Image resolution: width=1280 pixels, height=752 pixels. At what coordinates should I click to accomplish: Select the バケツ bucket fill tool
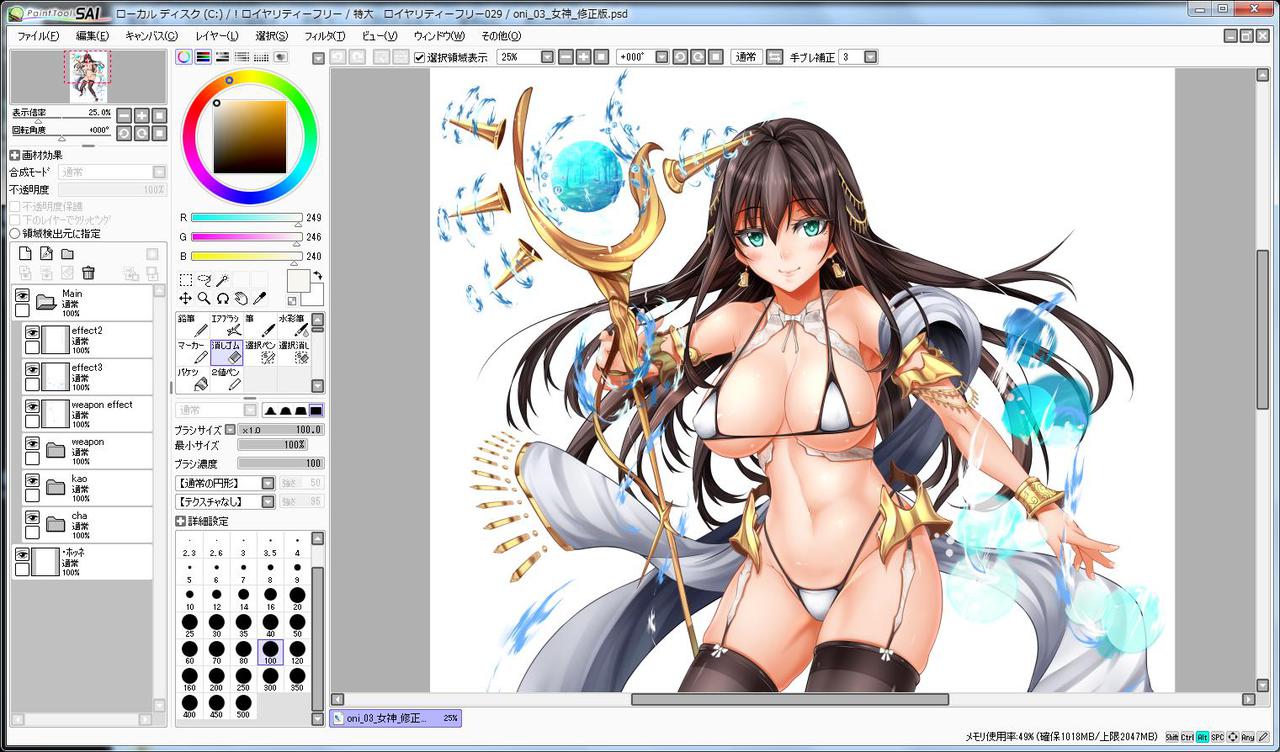tap(192, 379)
